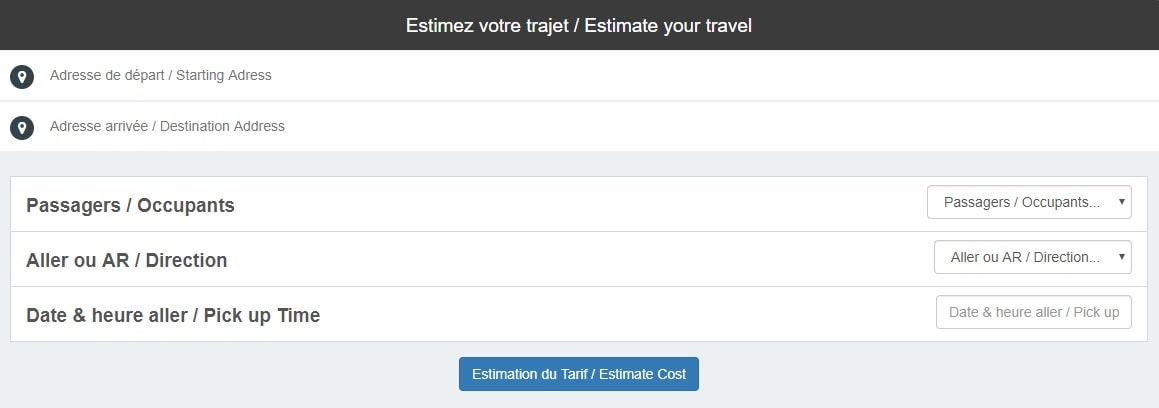Click the arrow on the Direction dropdown
The height and width of the screenshot is (408, 1159).
(x=1121, y=256)
